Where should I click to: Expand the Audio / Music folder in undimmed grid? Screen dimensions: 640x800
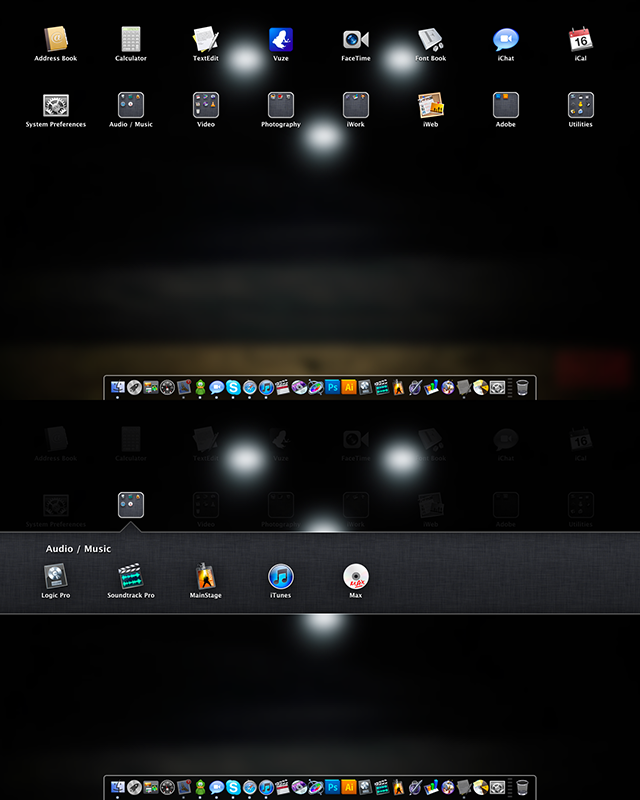click(x=131, y=105)
